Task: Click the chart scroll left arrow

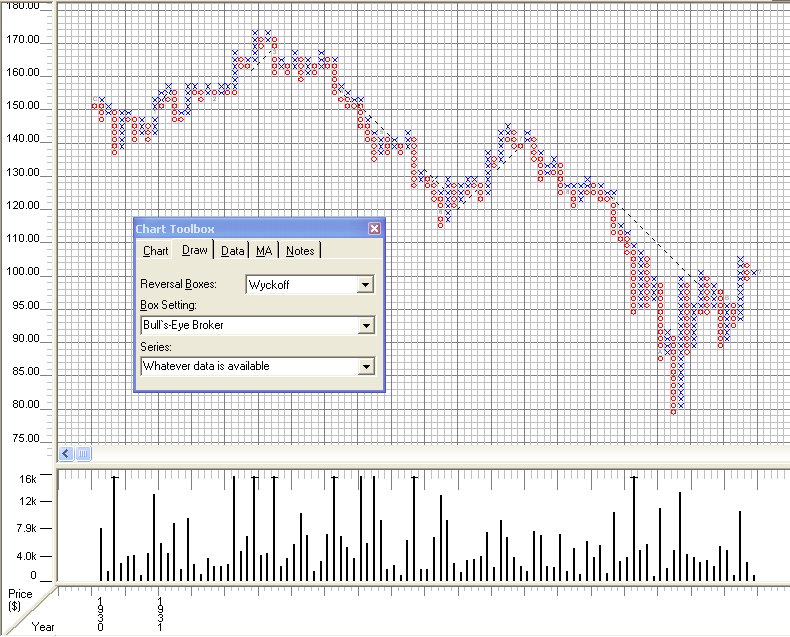Action: (x=66, y=454)
